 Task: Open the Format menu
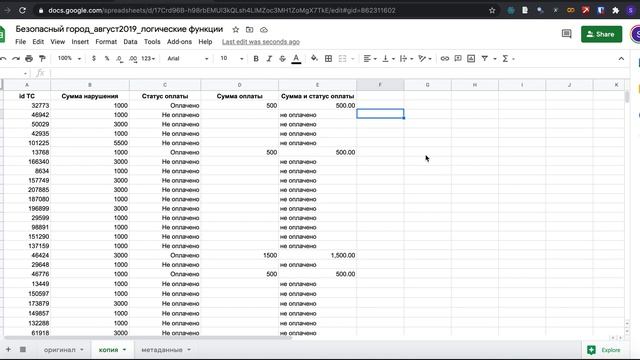point(106,42)
